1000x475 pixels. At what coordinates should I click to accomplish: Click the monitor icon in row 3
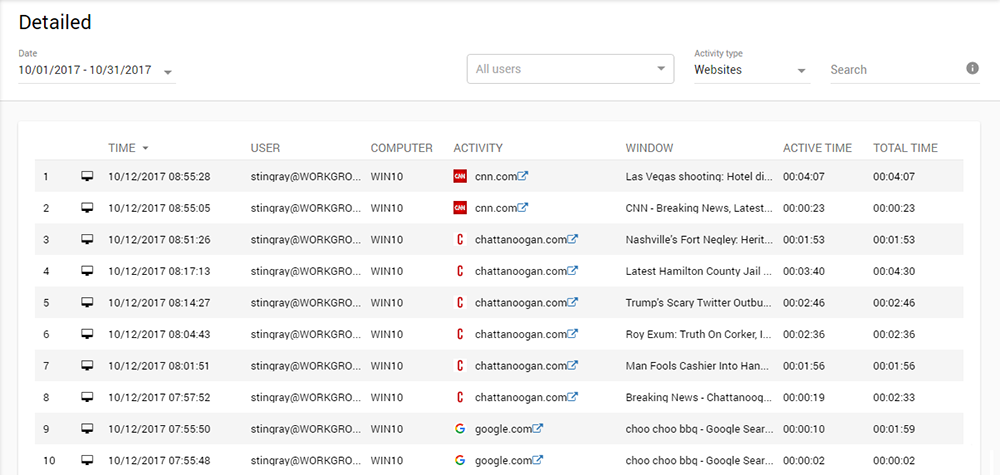(87, 240)
